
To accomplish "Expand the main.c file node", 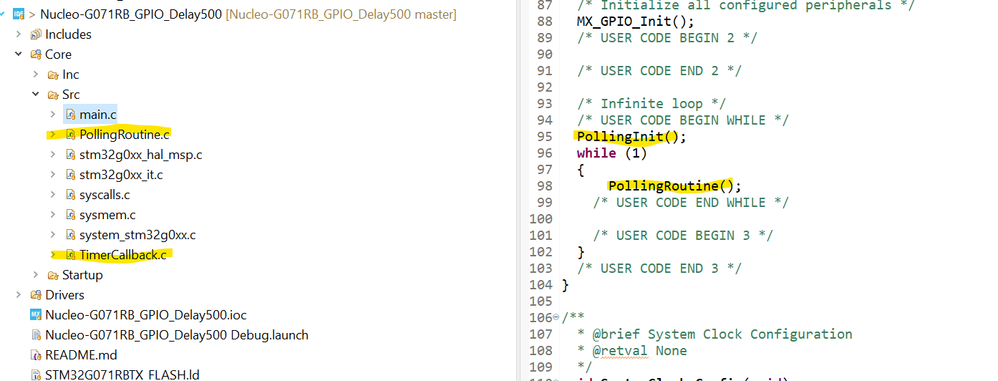I will [x=53, y=114].
